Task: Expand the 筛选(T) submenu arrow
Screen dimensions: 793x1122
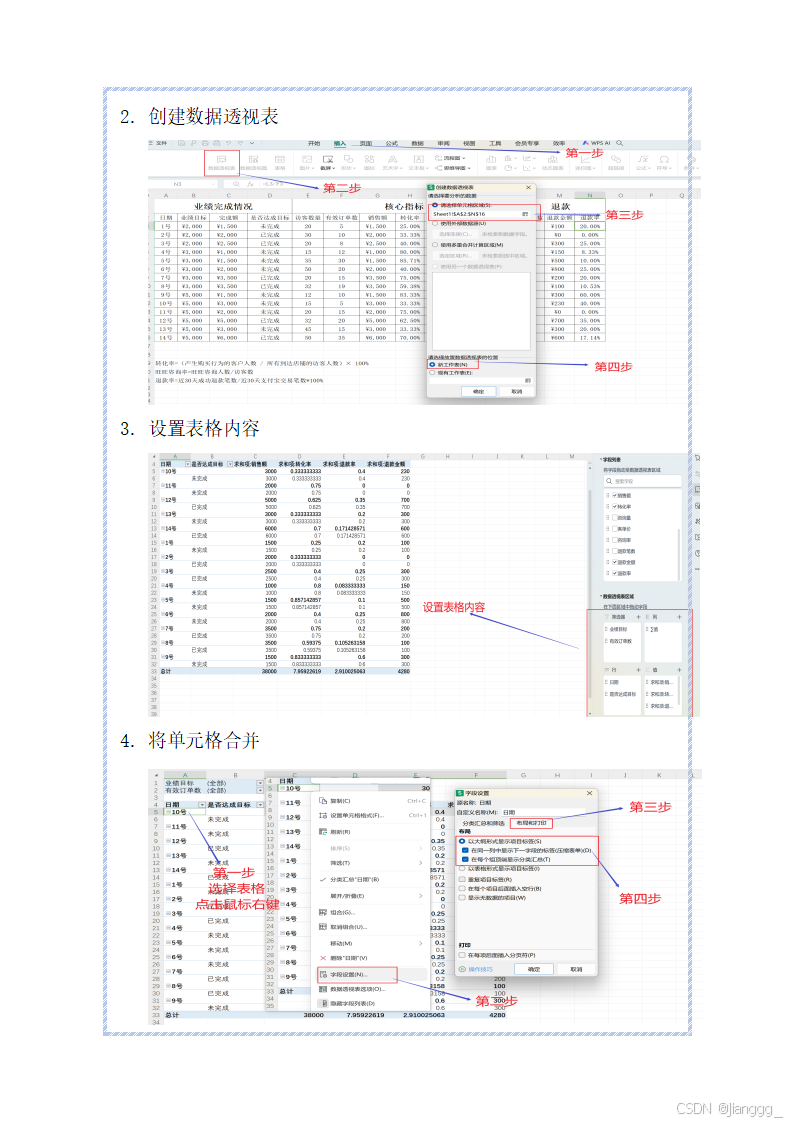Action: click(421, 863)
